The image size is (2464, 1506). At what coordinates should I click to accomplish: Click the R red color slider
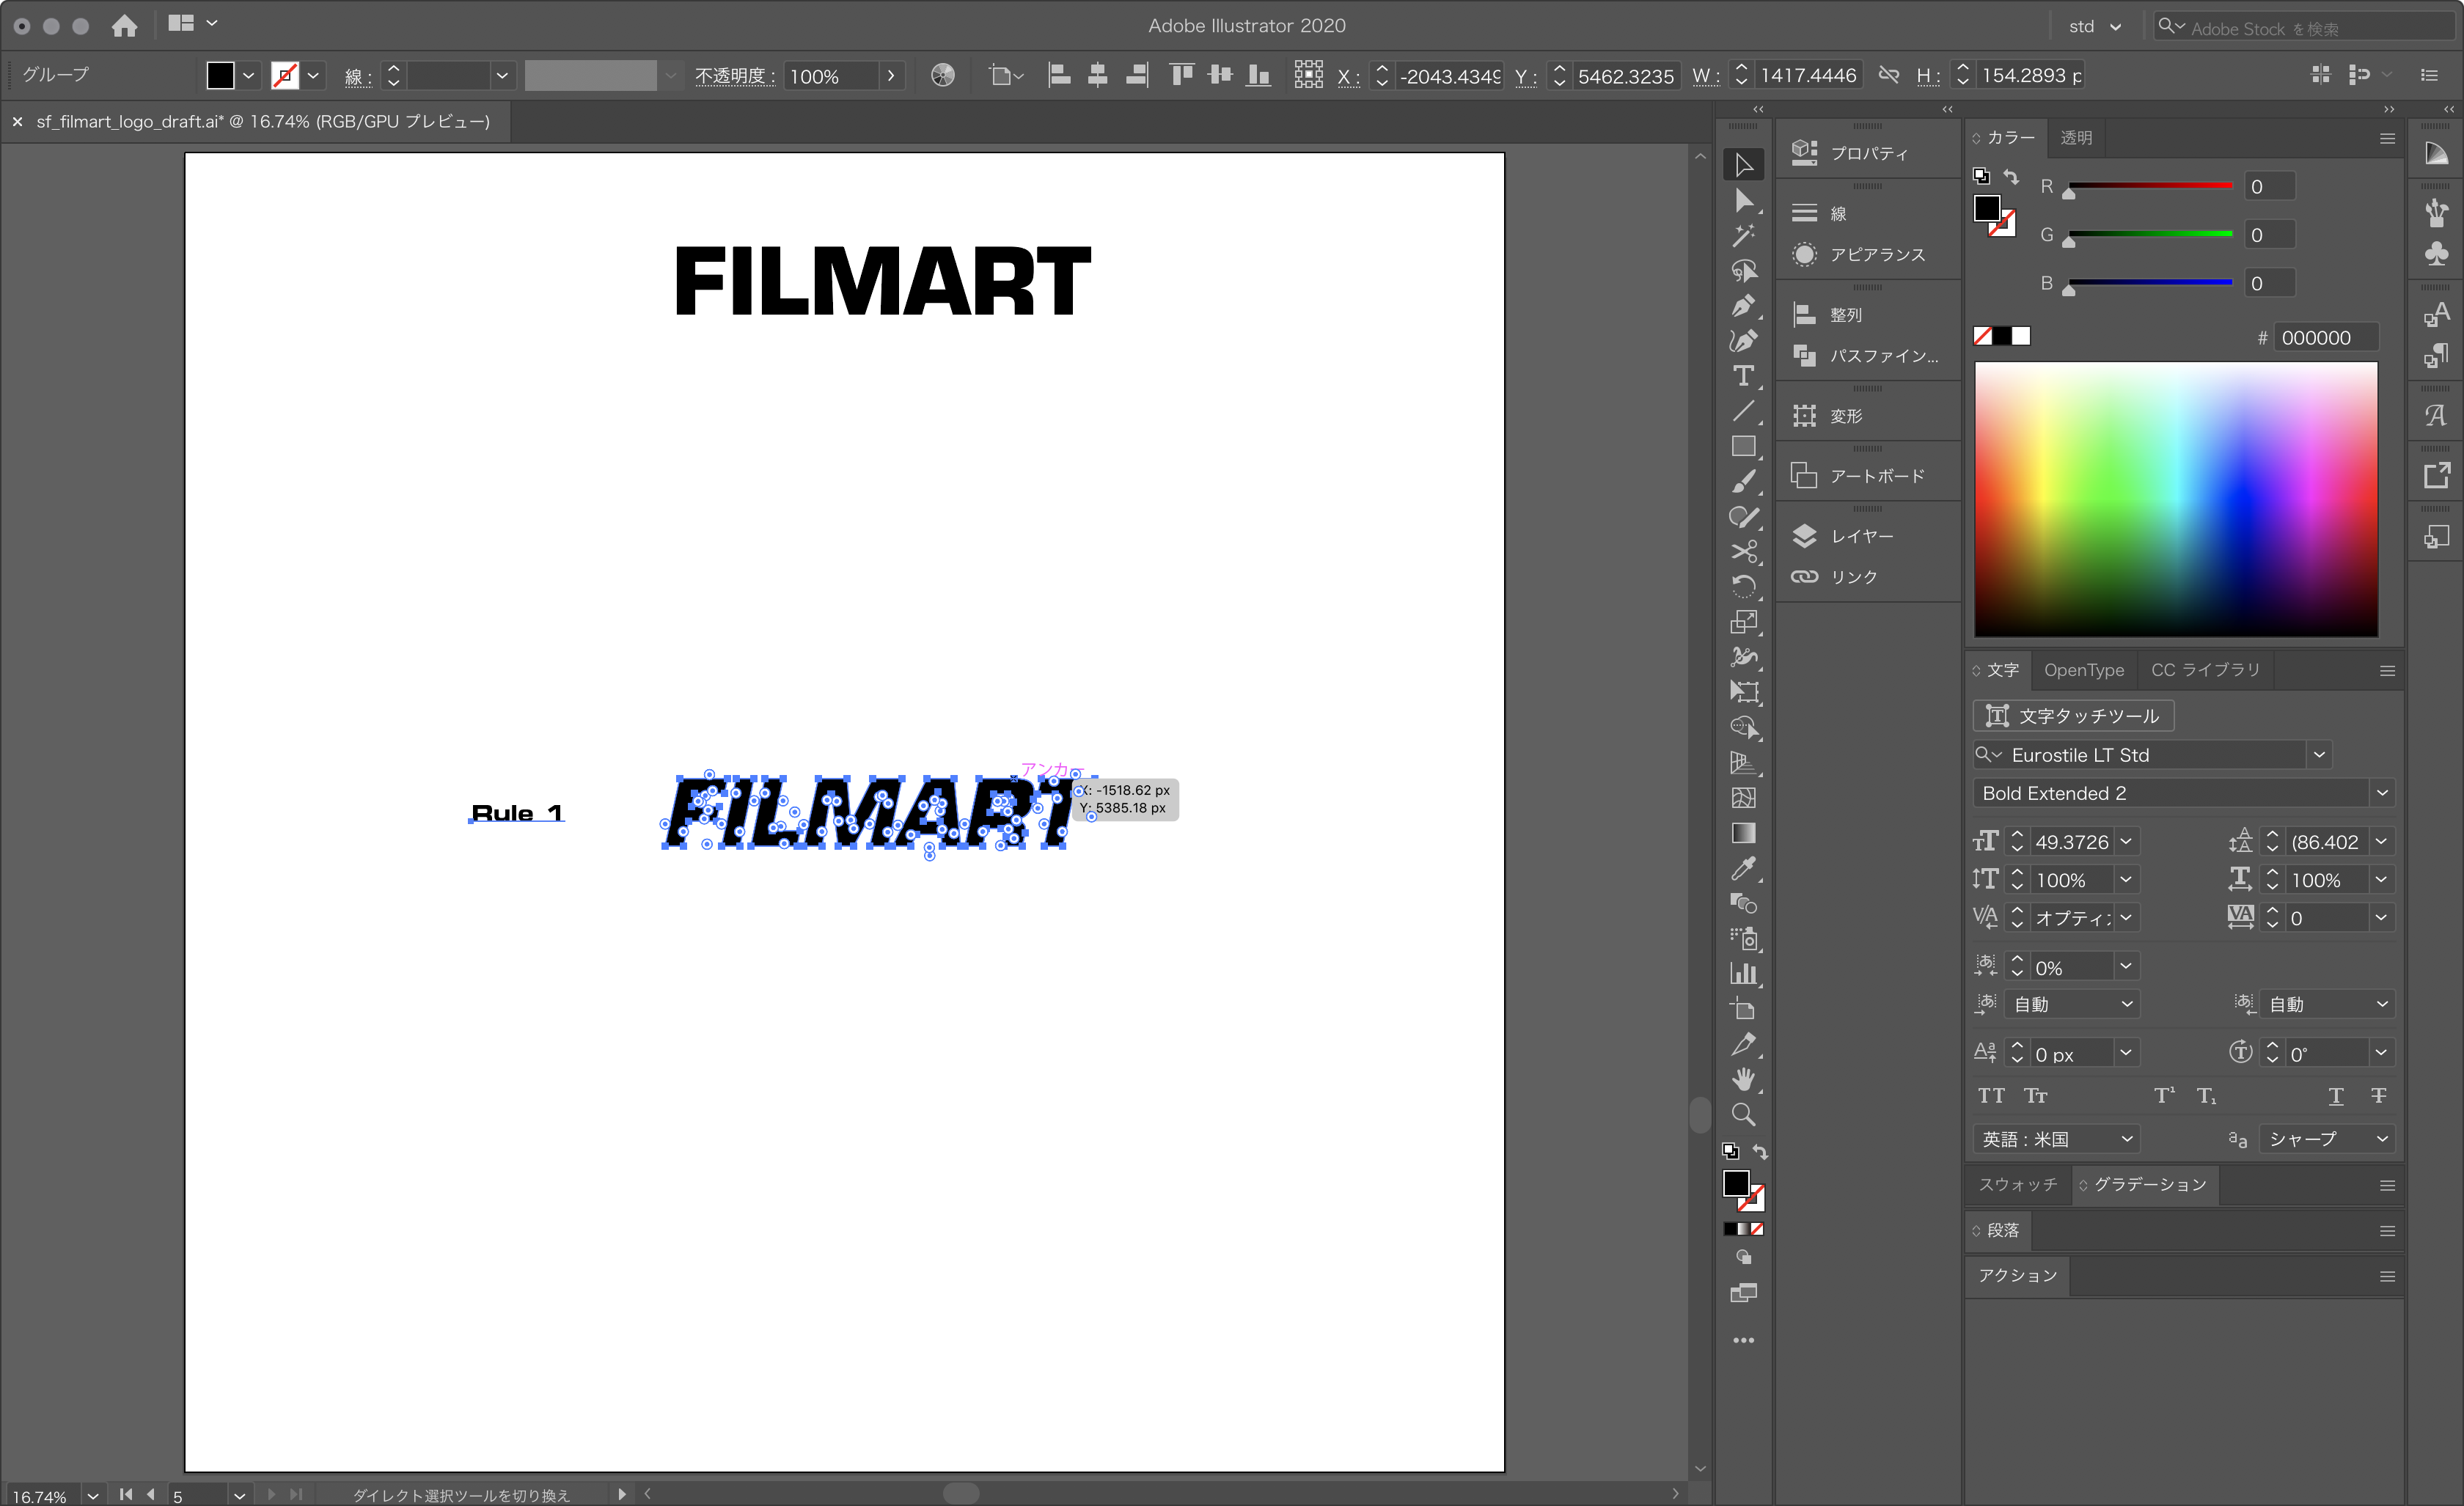tap(2150, 186)
